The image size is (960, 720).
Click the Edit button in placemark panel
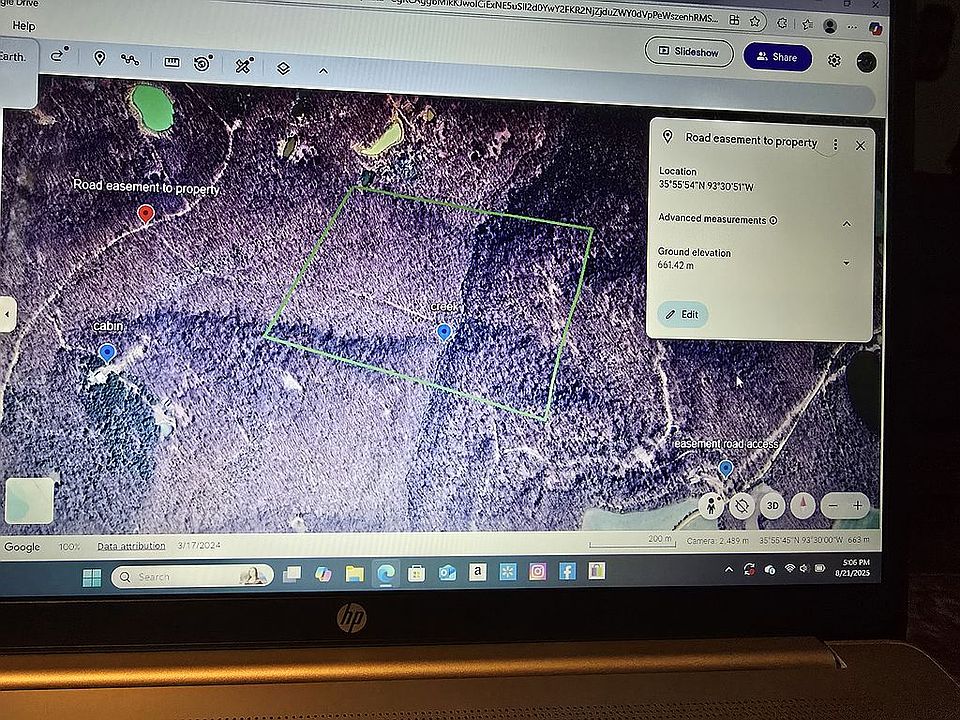(x=683, y=314)
